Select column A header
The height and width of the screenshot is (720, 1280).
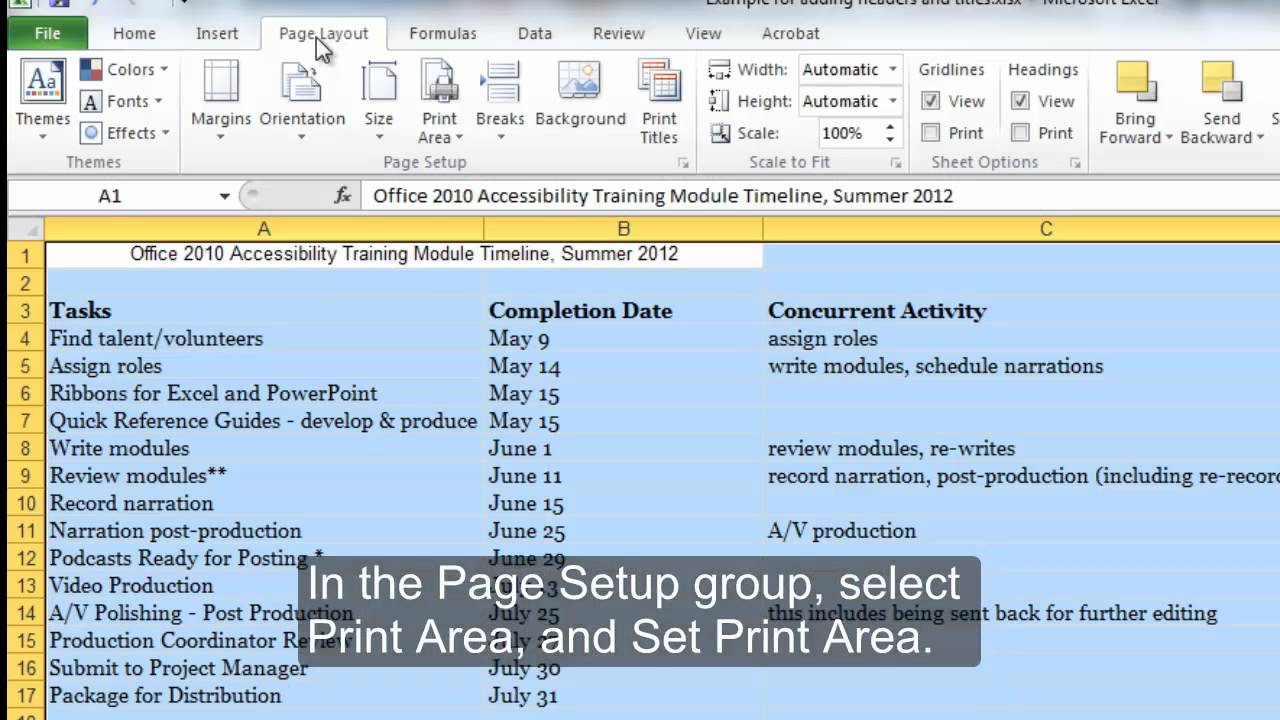pos(264,229)
